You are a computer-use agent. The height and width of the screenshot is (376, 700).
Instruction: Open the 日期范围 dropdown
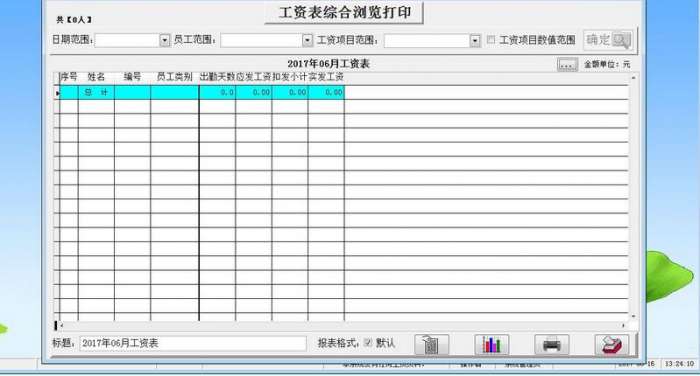165,40
